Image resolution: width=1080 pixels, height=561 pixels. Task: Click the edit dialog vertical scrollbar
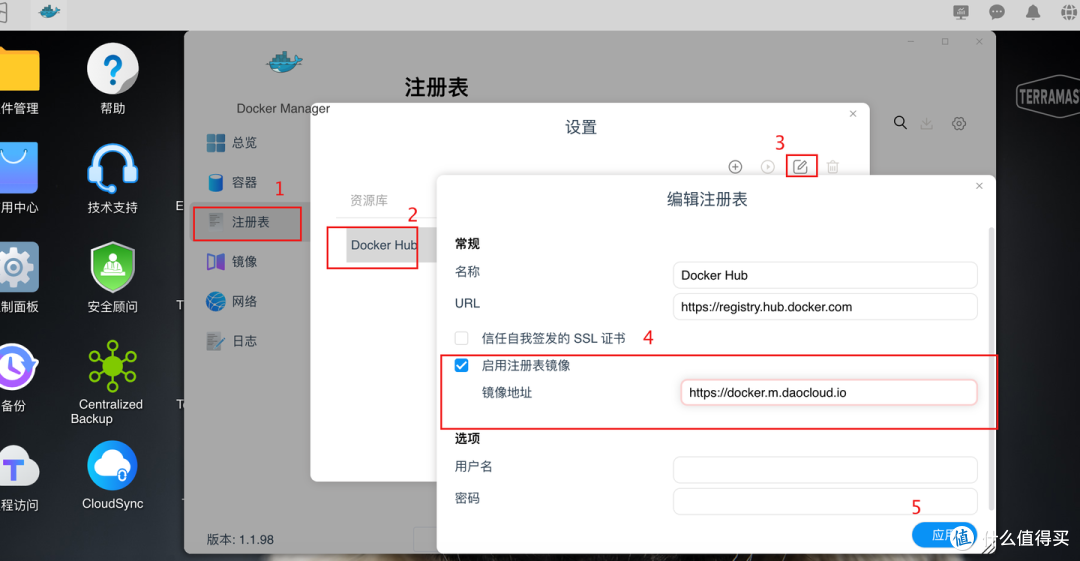(991, 369)
